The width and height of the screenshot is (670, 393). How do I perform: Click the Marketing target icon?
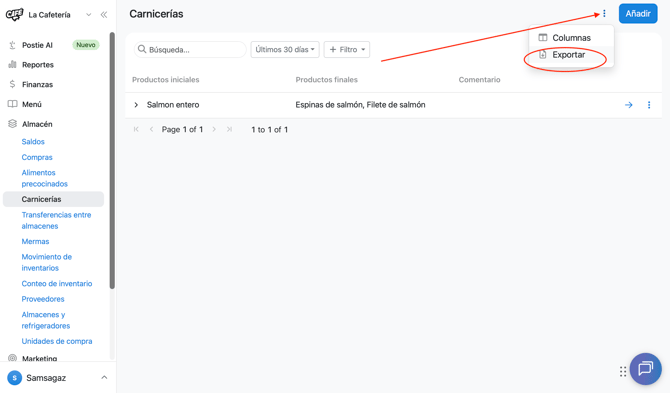[12, 358]
